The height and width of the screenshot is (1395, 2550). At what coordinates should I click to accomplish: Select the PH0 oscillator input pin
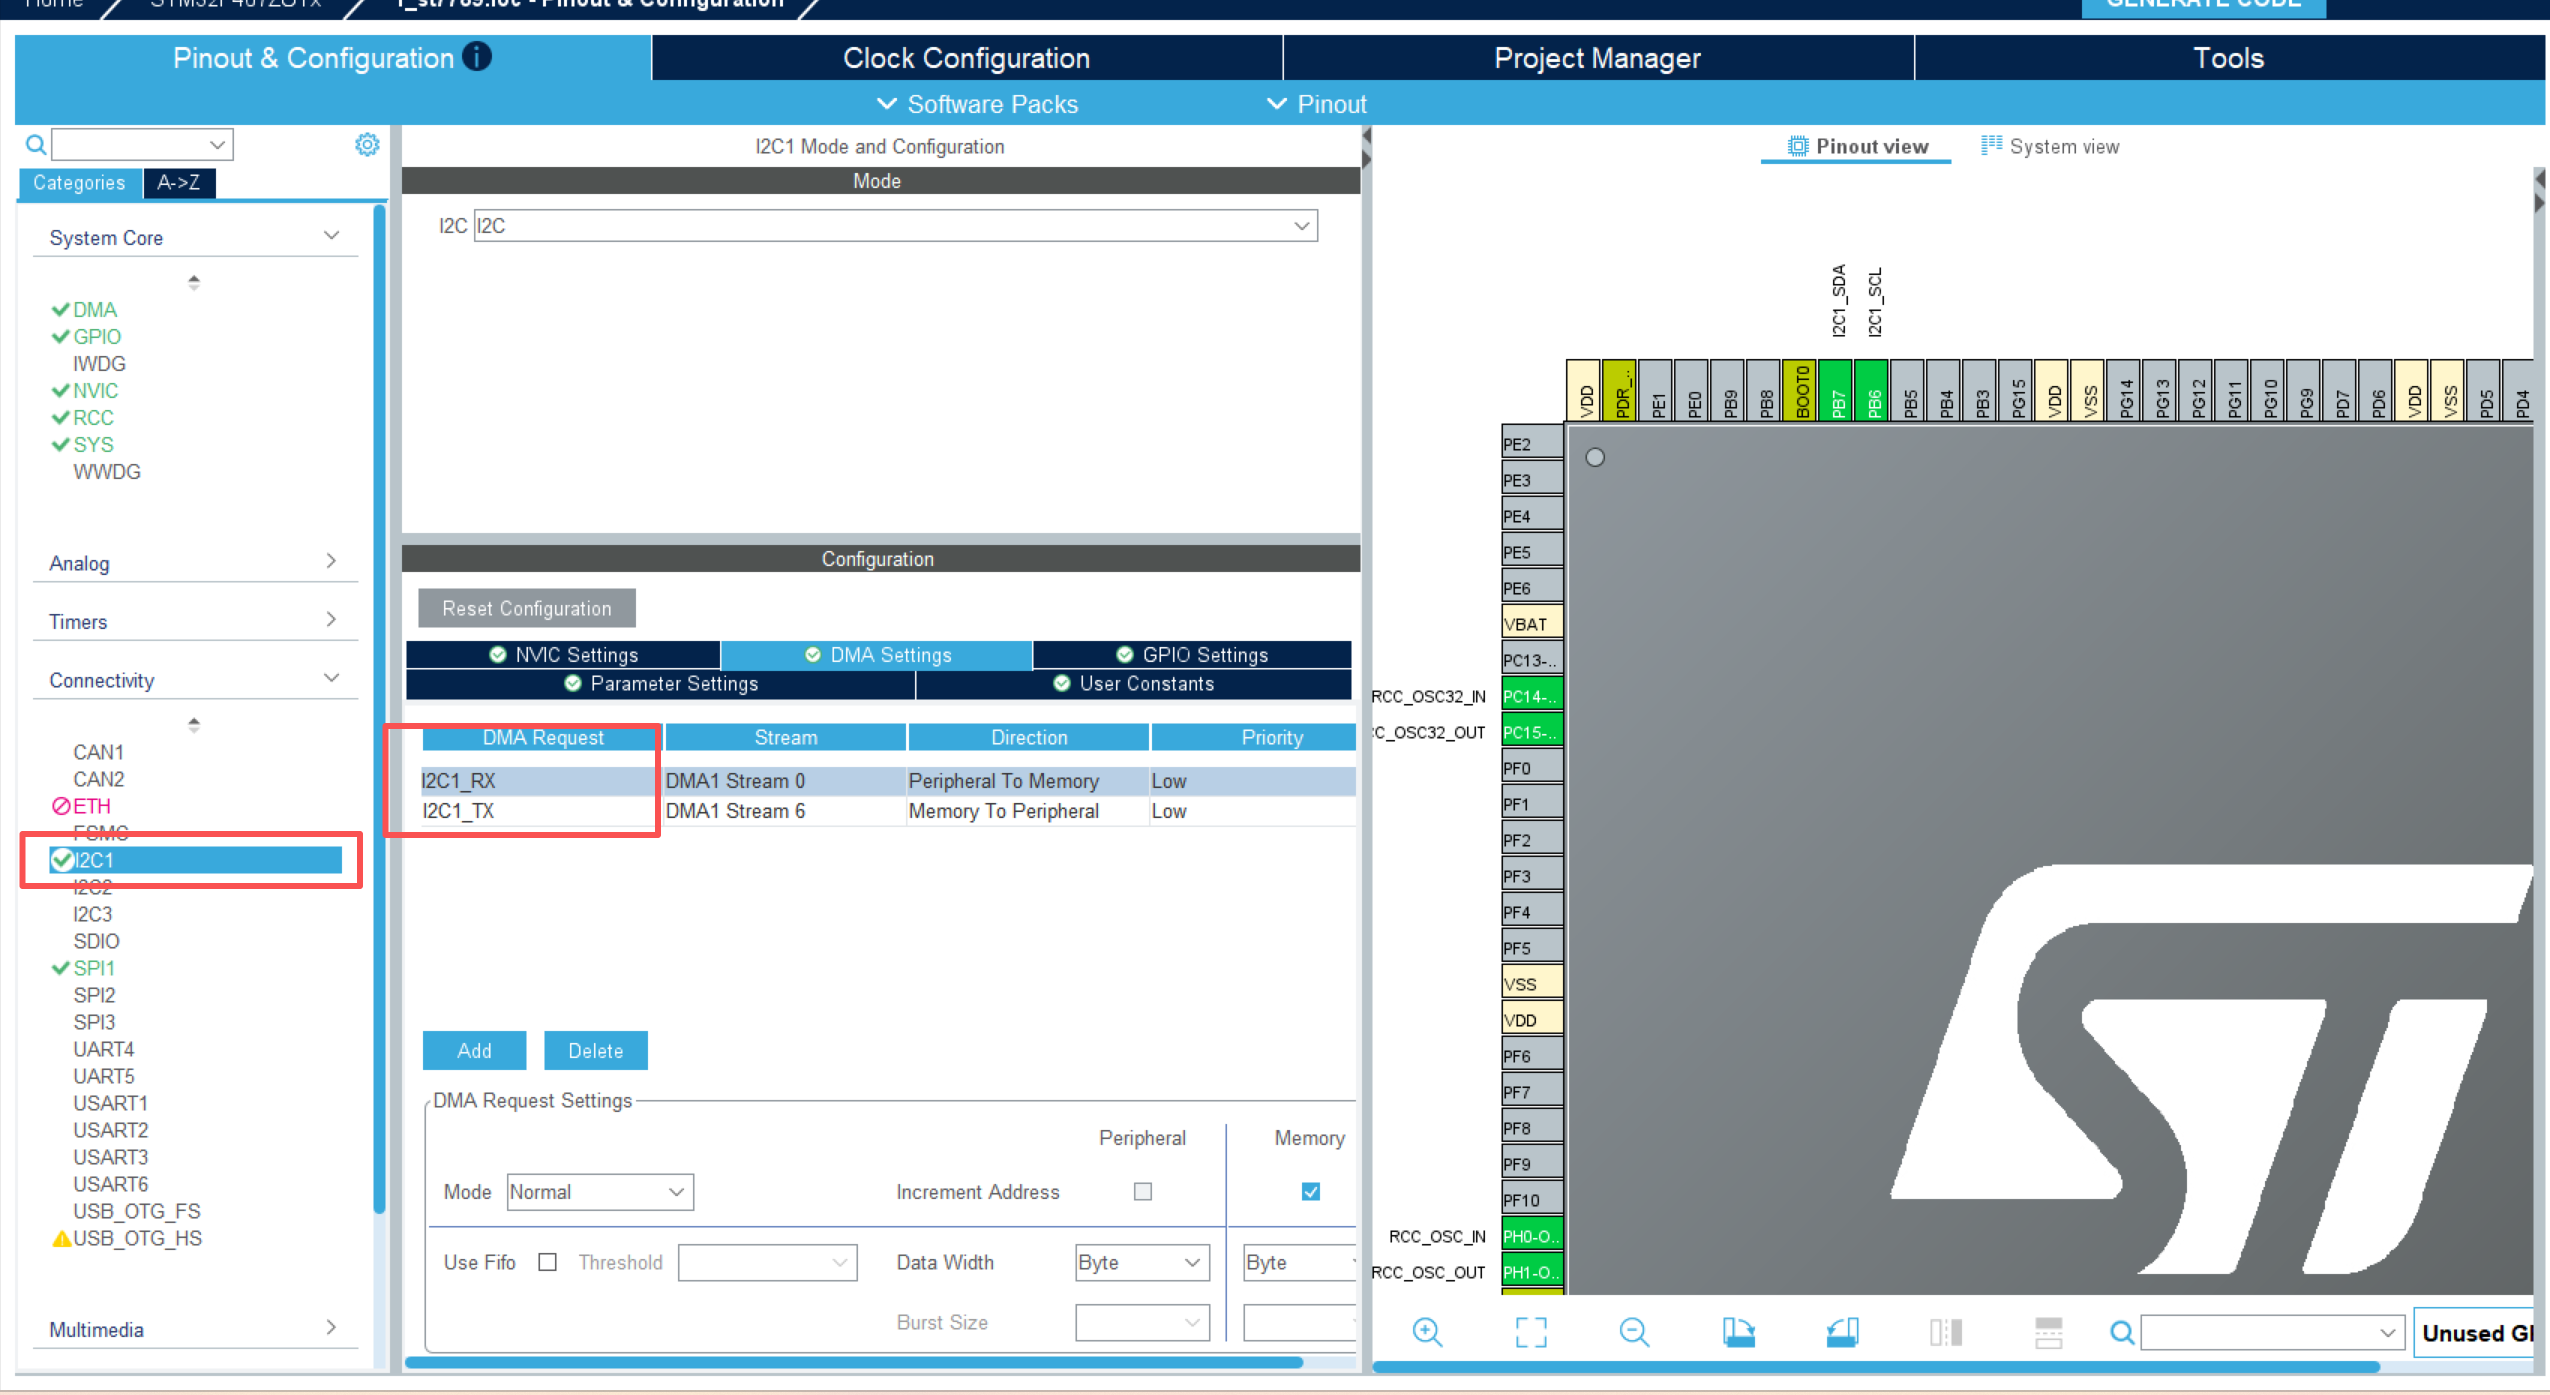[x=1532, y=1235]
